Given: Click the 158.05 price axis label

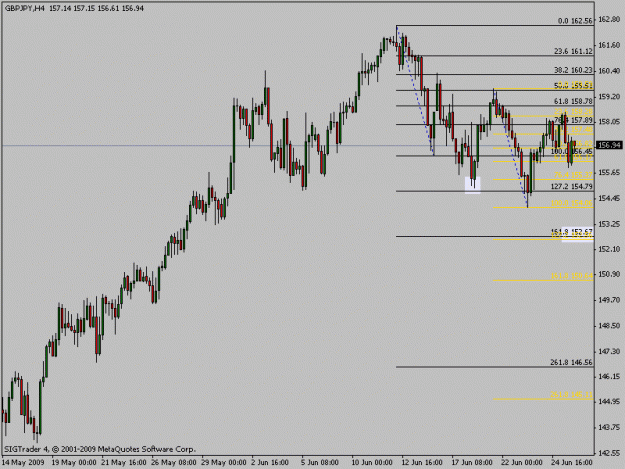Looking at the screenshot, I should tap(609, 122).
